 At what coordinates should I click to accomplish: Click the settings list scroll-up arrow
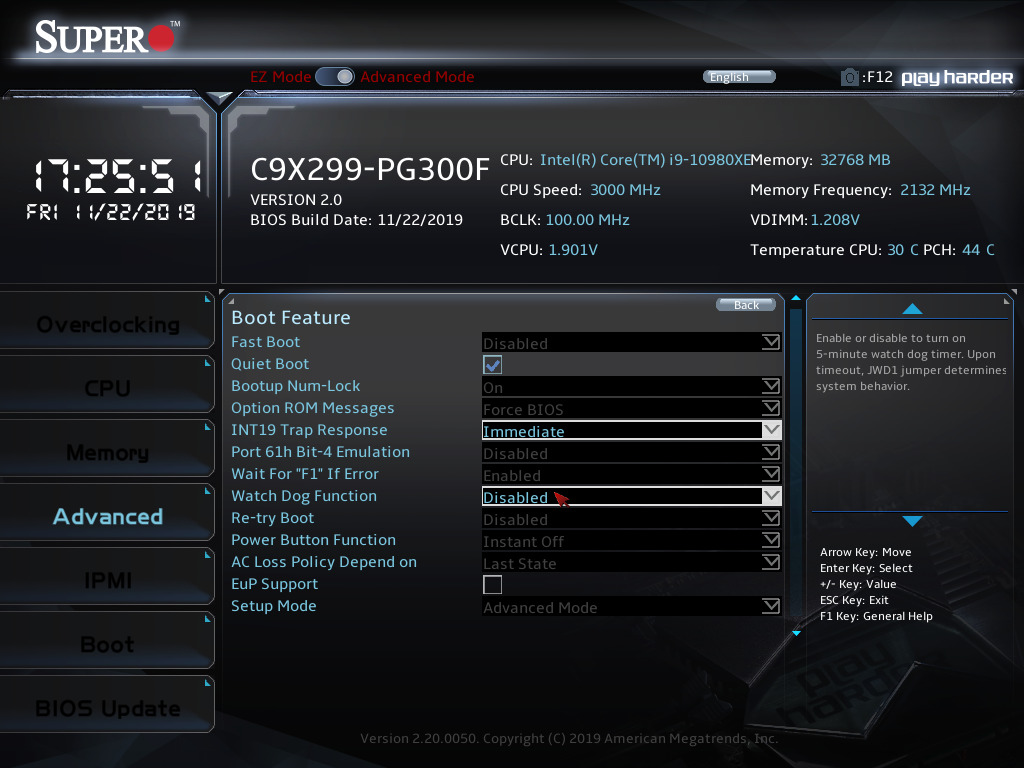796,298
